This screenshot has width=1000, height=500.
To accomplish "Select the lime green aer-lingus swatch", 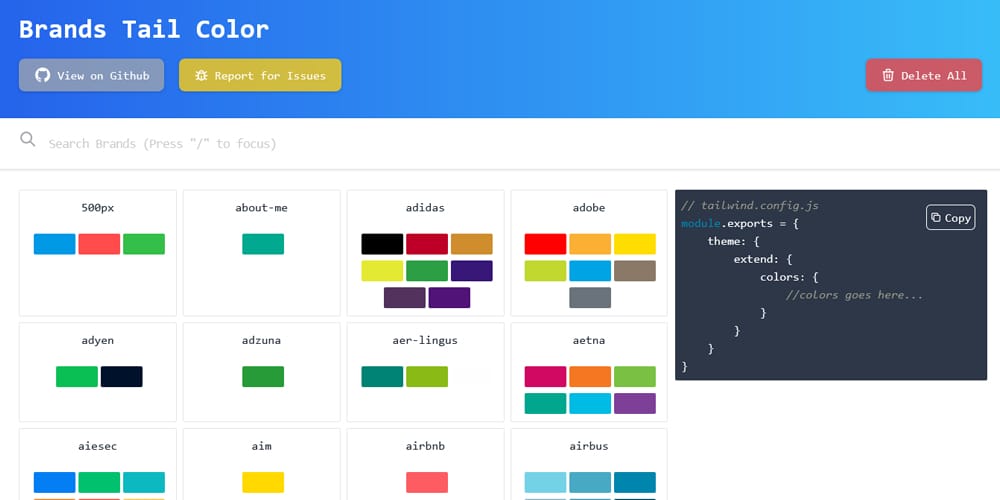I will point(427,376).
